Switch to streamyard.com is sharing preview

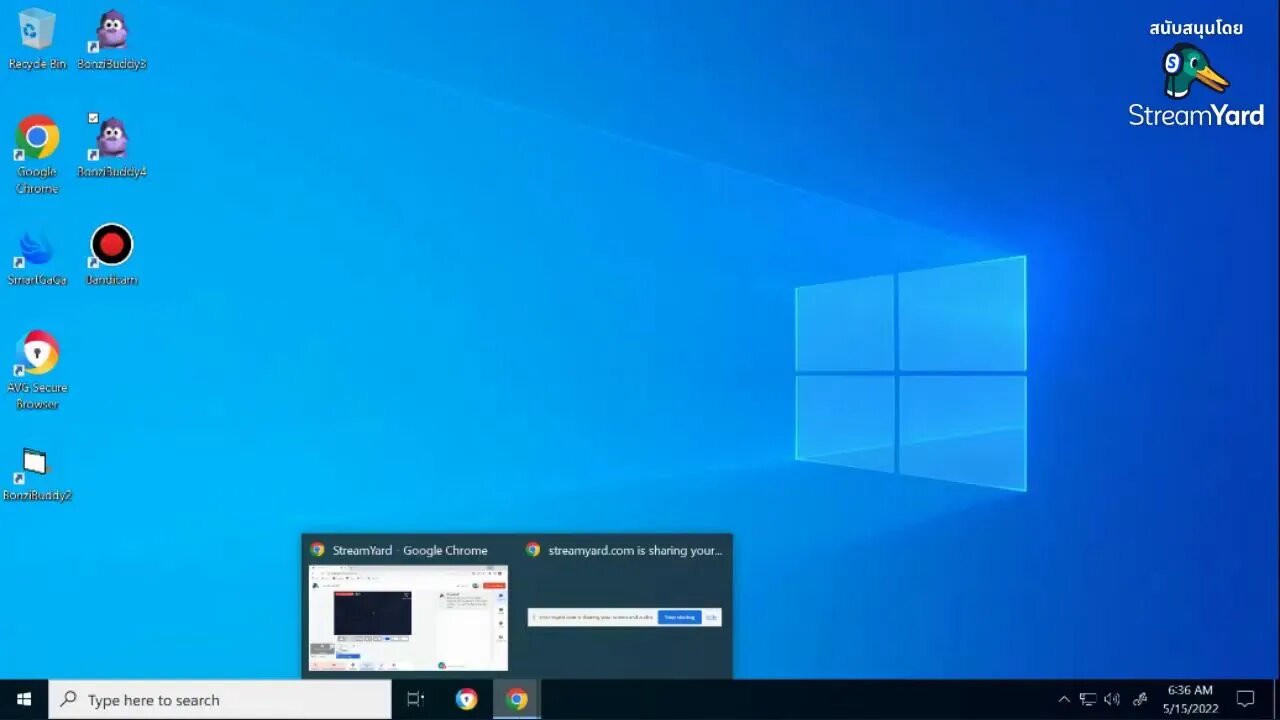[625, 607]
